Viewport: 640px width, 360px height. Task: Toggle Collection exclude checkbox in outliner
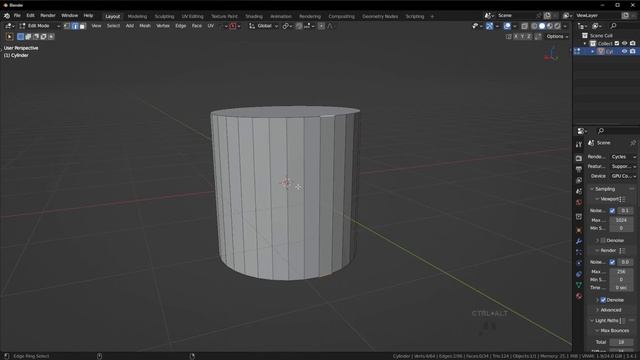point(617,43)
